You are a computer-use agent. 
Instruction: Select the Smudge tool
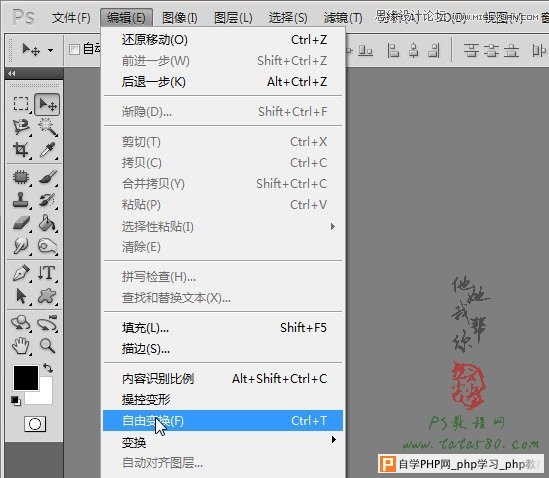coord(21,246)
